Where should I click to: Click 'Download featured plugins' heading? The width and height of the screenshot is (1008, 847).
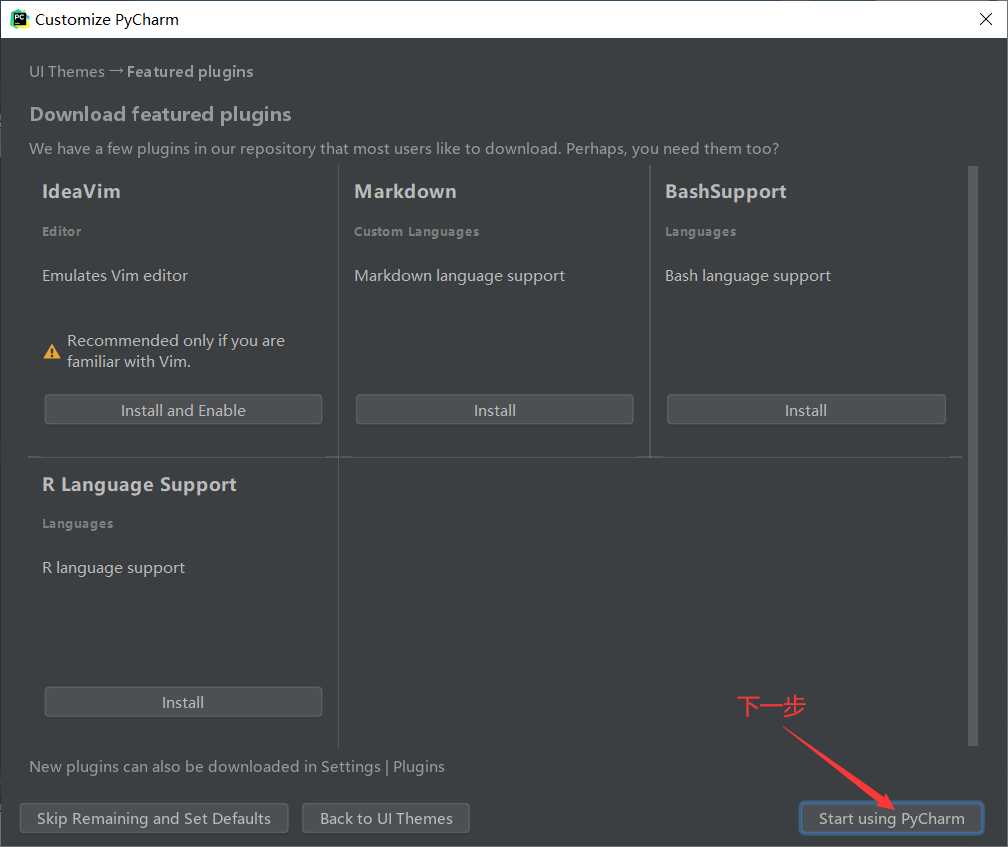click(x=160, y=114)
